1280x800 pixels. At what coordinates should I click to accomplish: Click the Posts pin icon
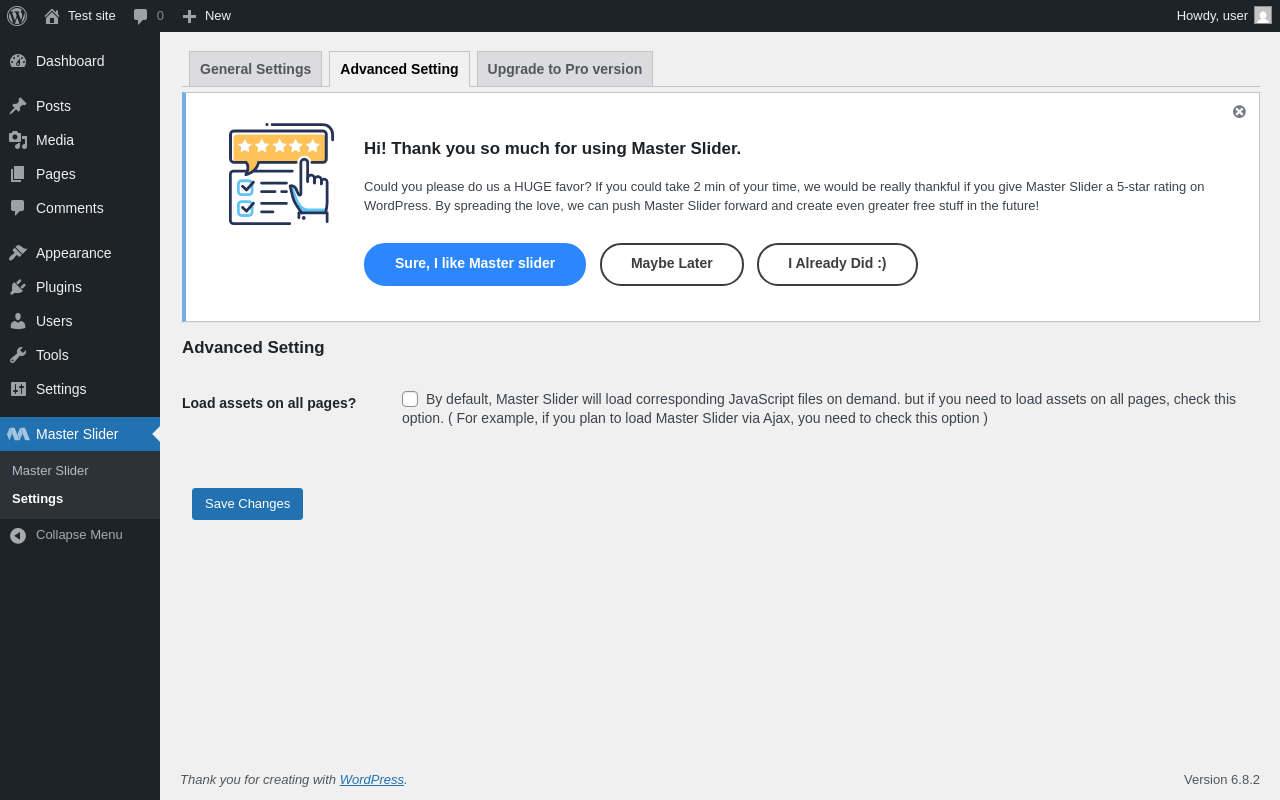pos(18,106)
